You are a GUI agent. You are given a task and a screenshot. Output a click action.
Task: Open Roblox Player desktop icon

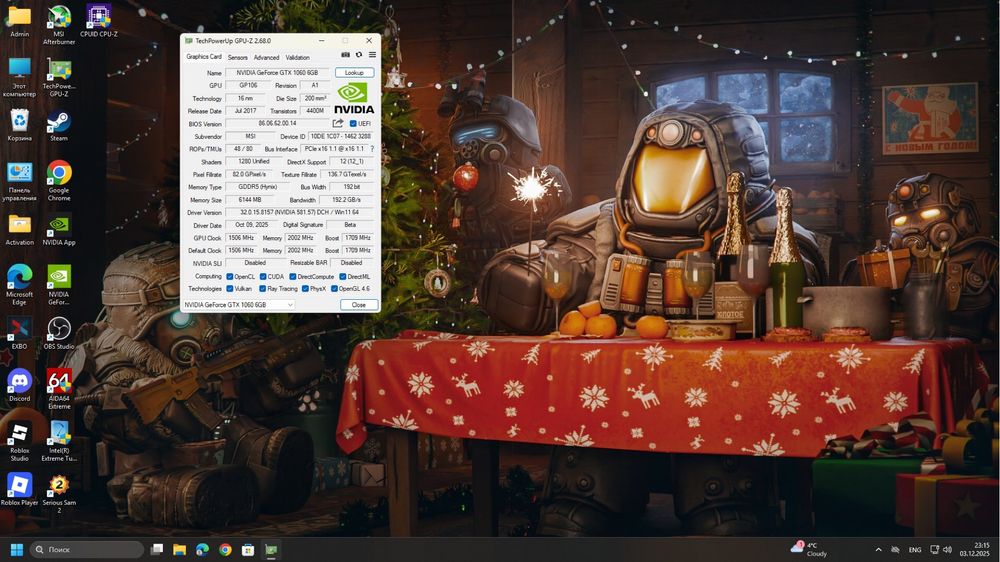19,489
